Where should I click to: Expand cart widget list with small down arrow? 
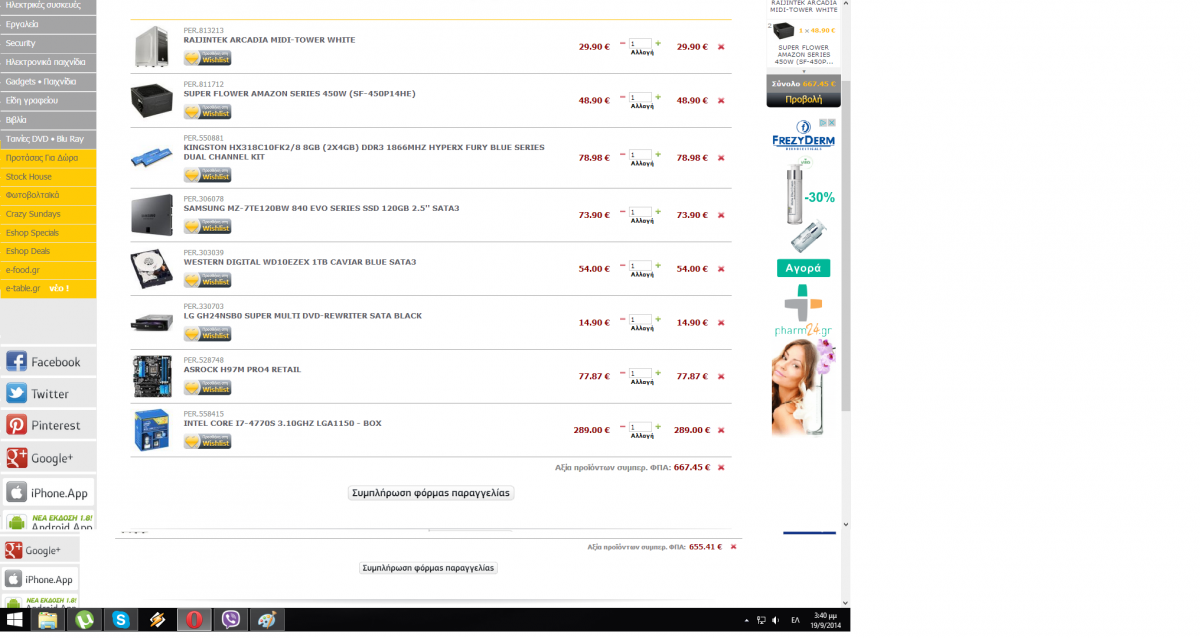pos(803,70)
